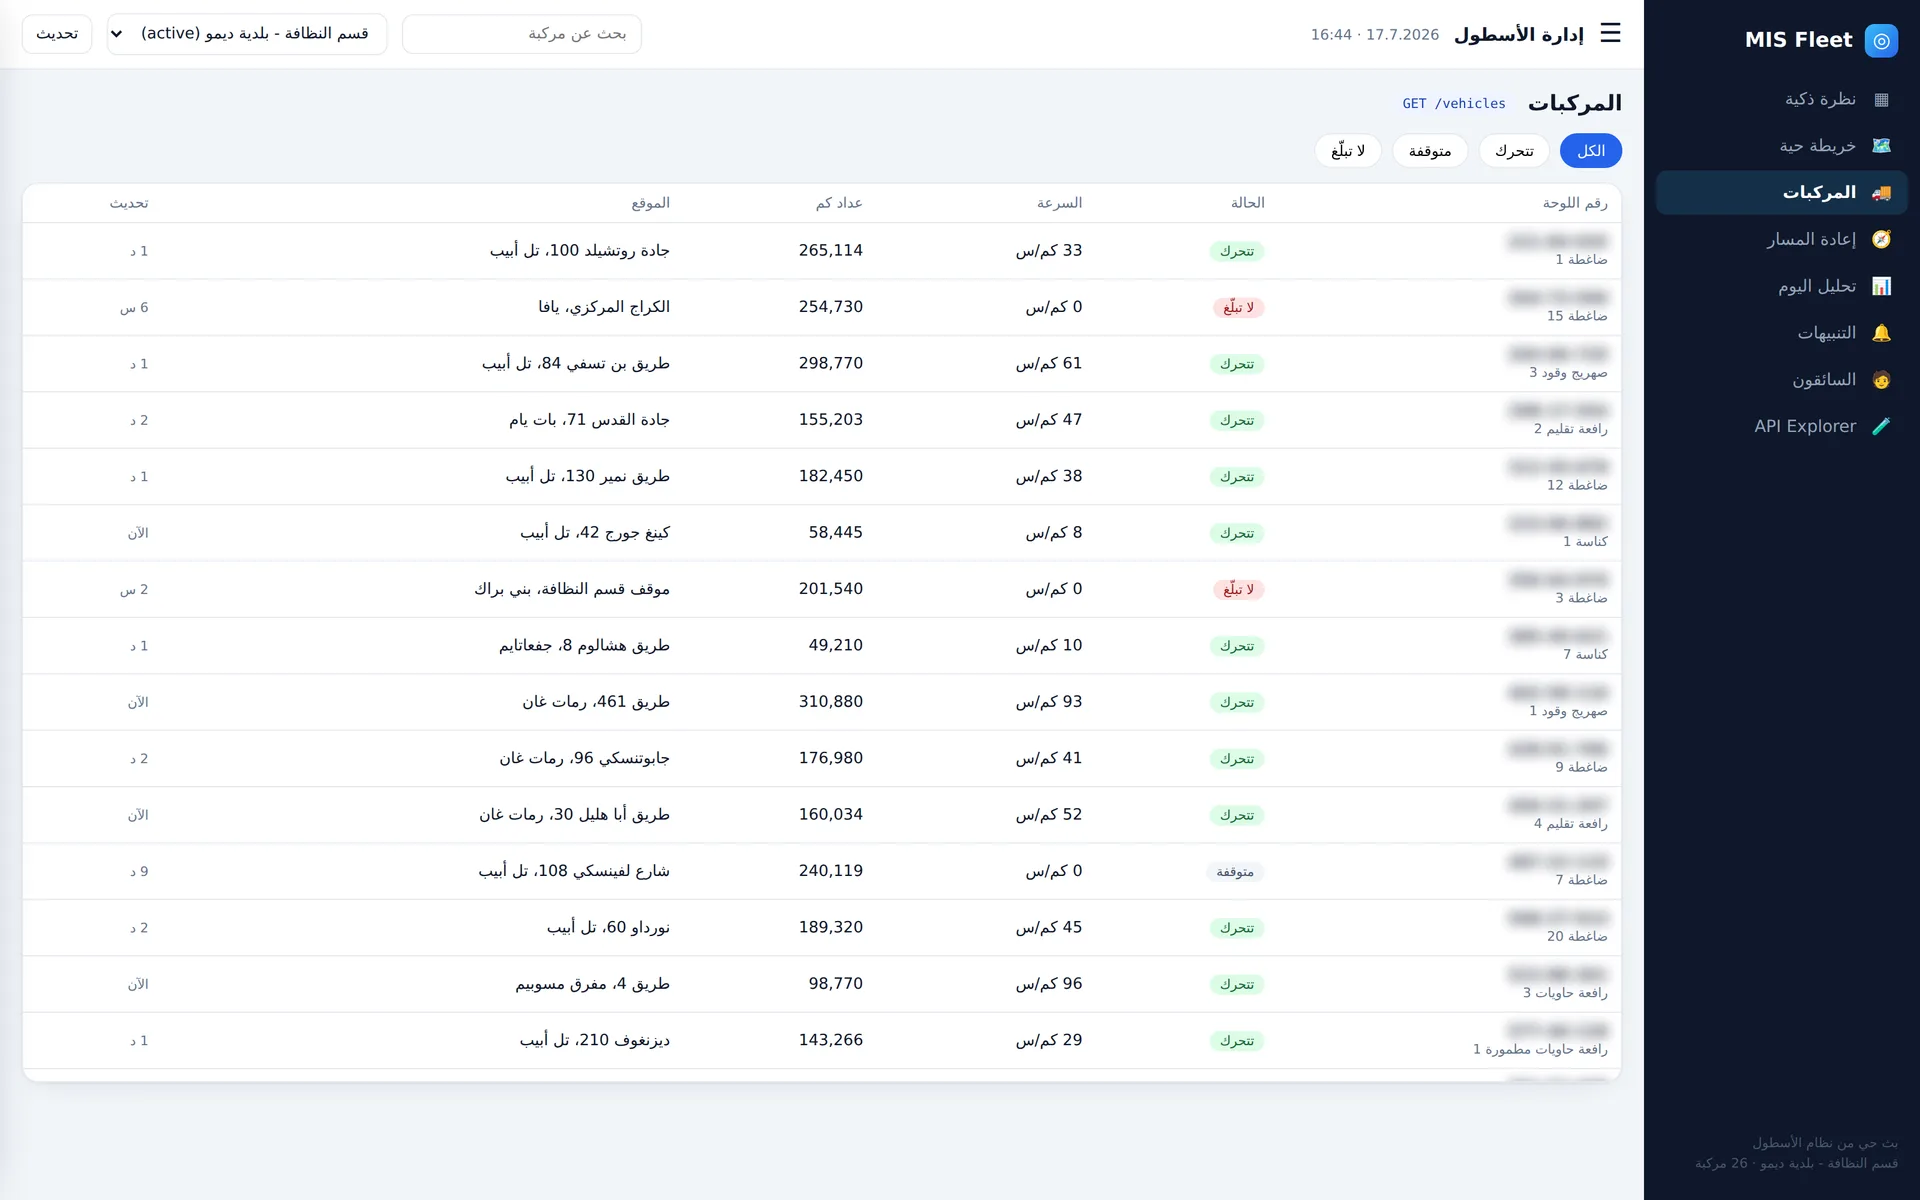Viewport: 1920px width, 1200px height.
Task: Click the تحديث column header
Action: click(129, 203)
